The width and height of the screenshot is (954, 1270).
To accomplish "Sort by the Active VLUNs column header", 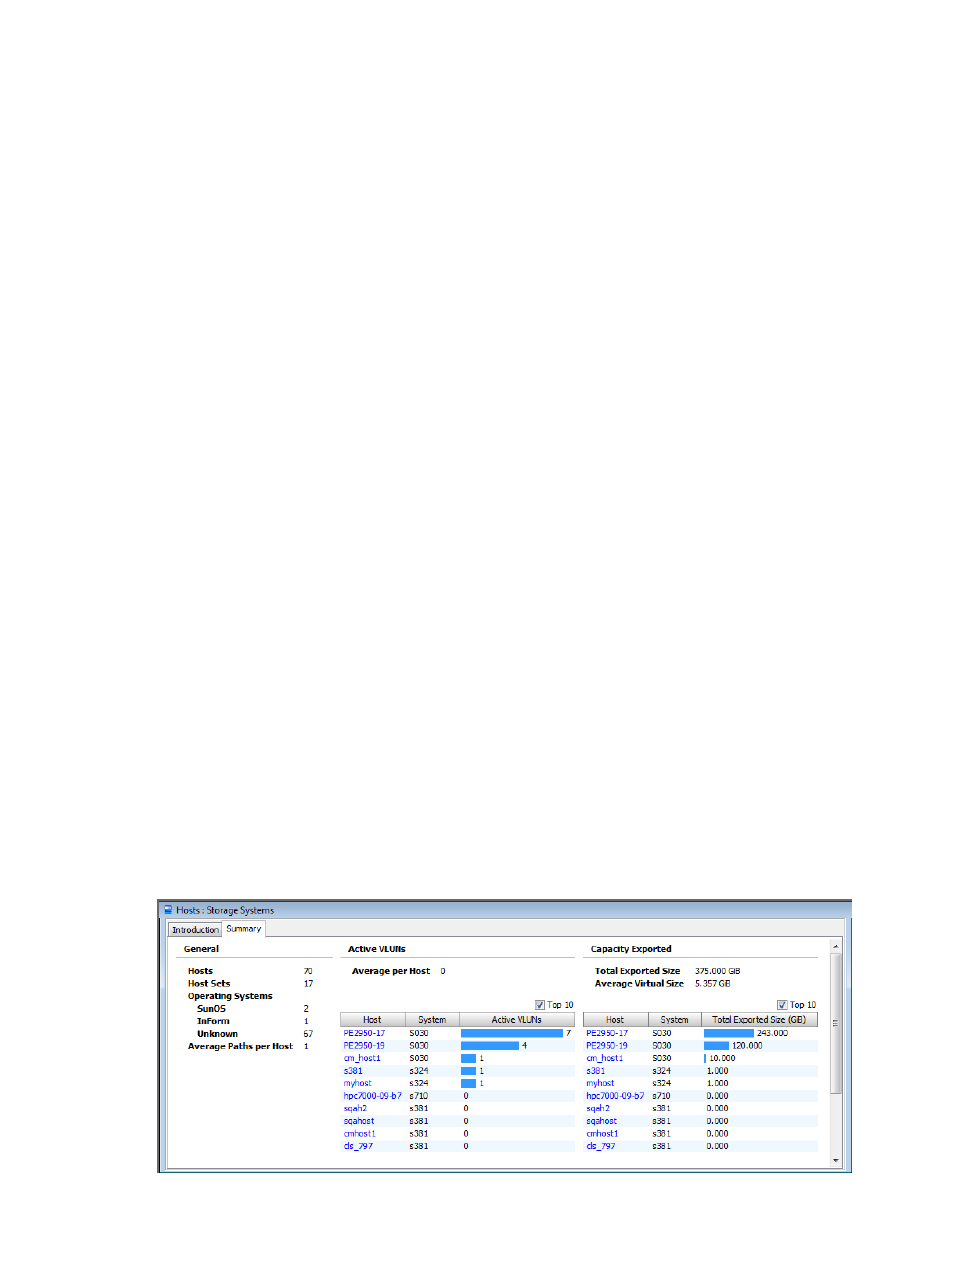I will point(517,1020).
